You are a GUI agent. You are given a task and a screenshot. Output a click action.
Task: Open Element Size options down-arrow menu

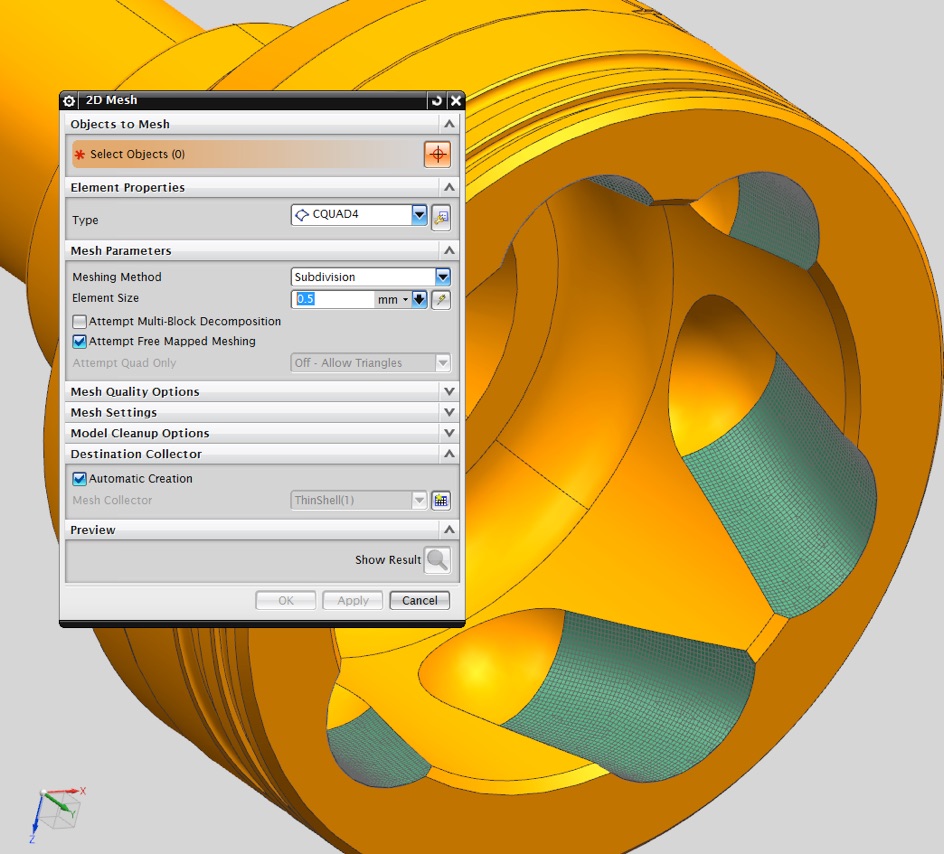tap(420, 299)
